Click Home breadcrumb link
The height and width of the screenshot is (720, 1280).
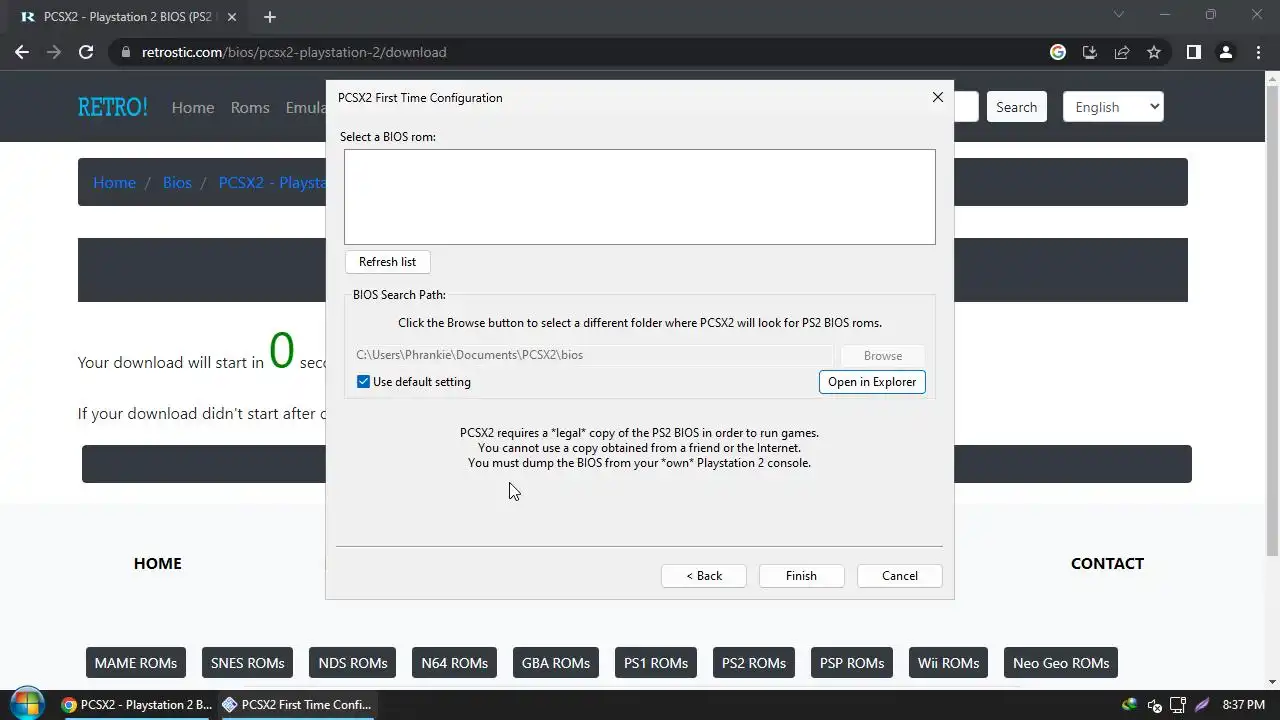[114, 182]
